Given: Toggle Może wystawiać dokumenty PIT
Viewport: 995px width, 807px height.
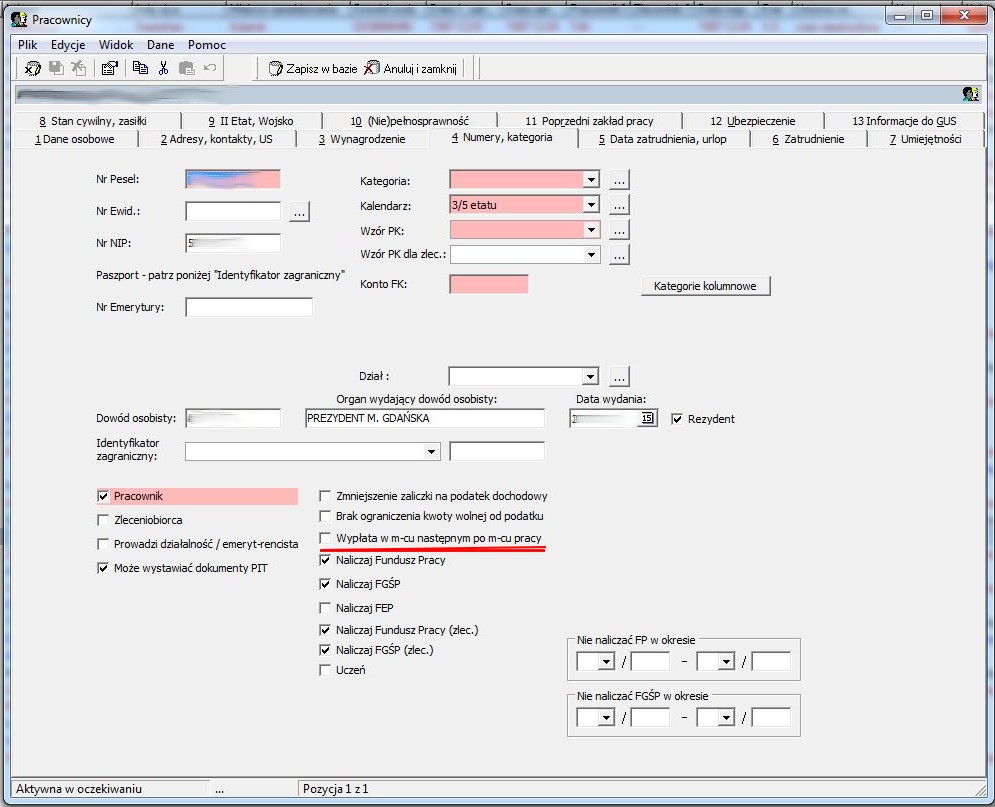Looking at the screenshot, I should coord(103,568).
